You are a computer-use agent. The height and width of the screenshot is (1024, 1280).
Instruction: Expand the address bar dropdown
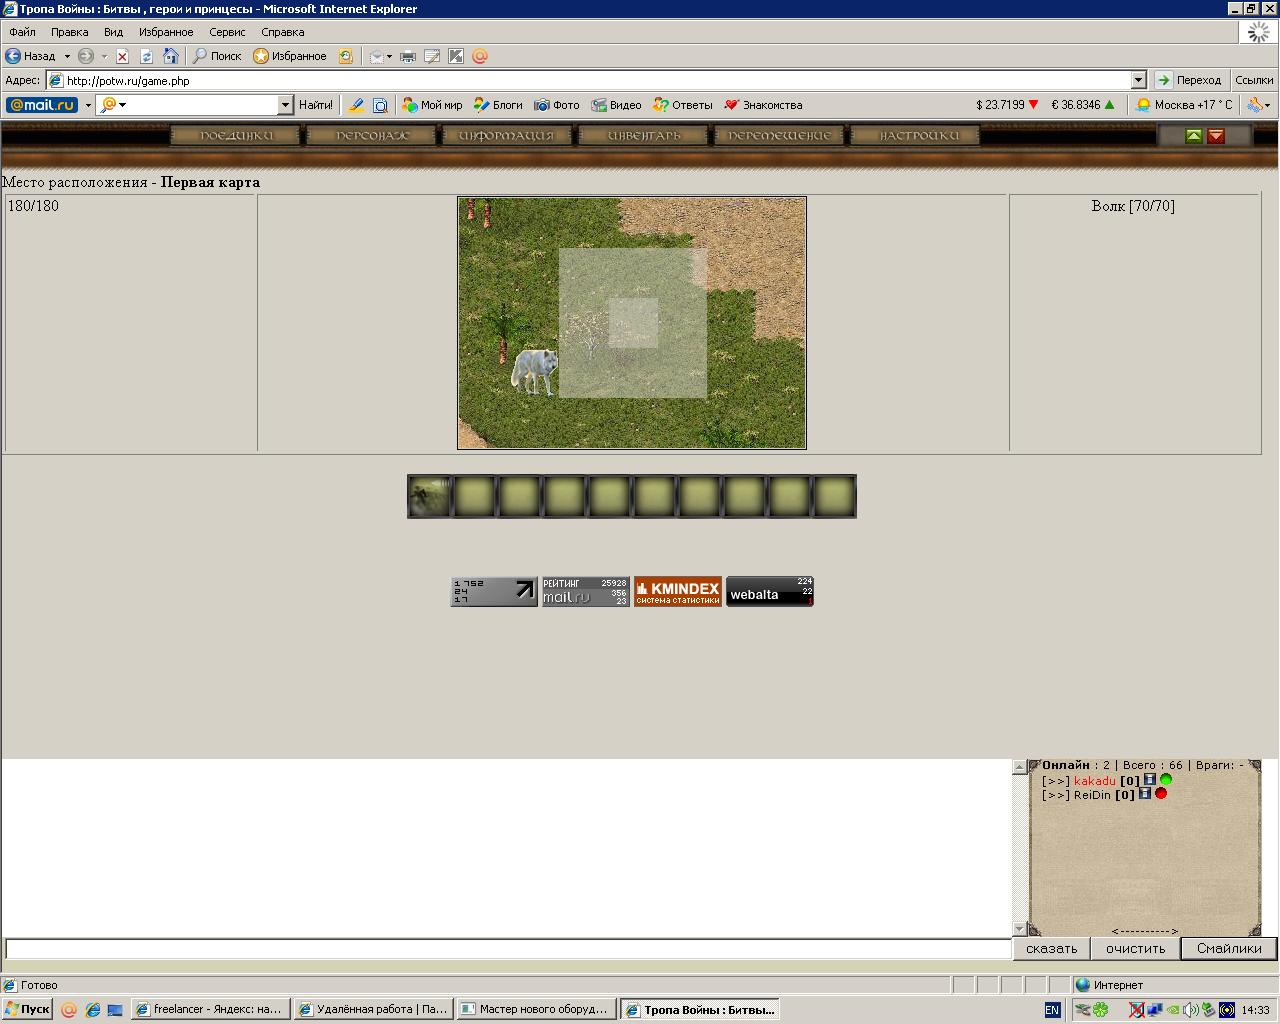1138,80
